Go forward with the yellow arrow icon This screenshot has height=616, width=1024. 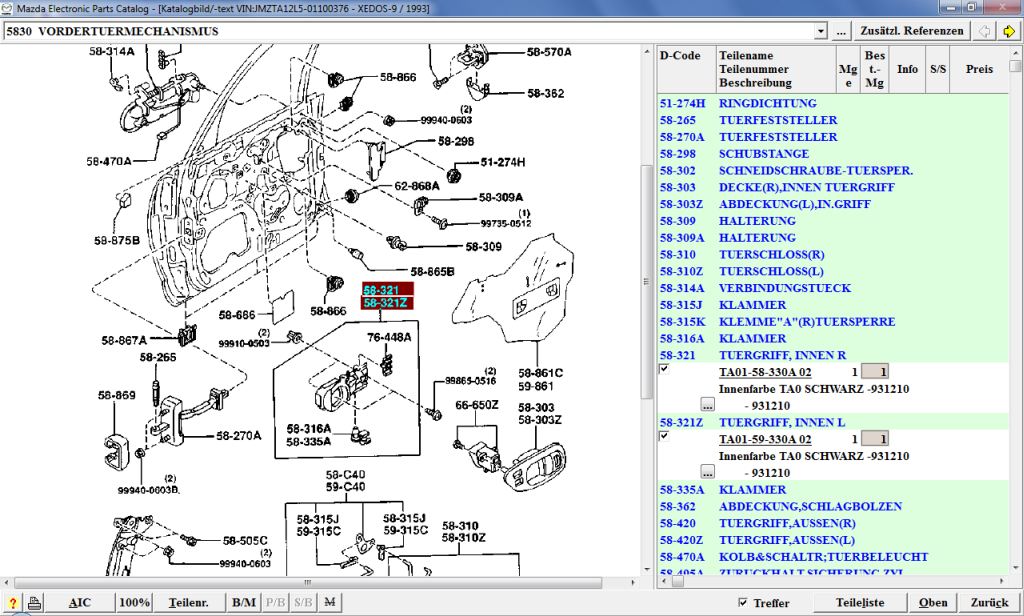click(1009, 31)
